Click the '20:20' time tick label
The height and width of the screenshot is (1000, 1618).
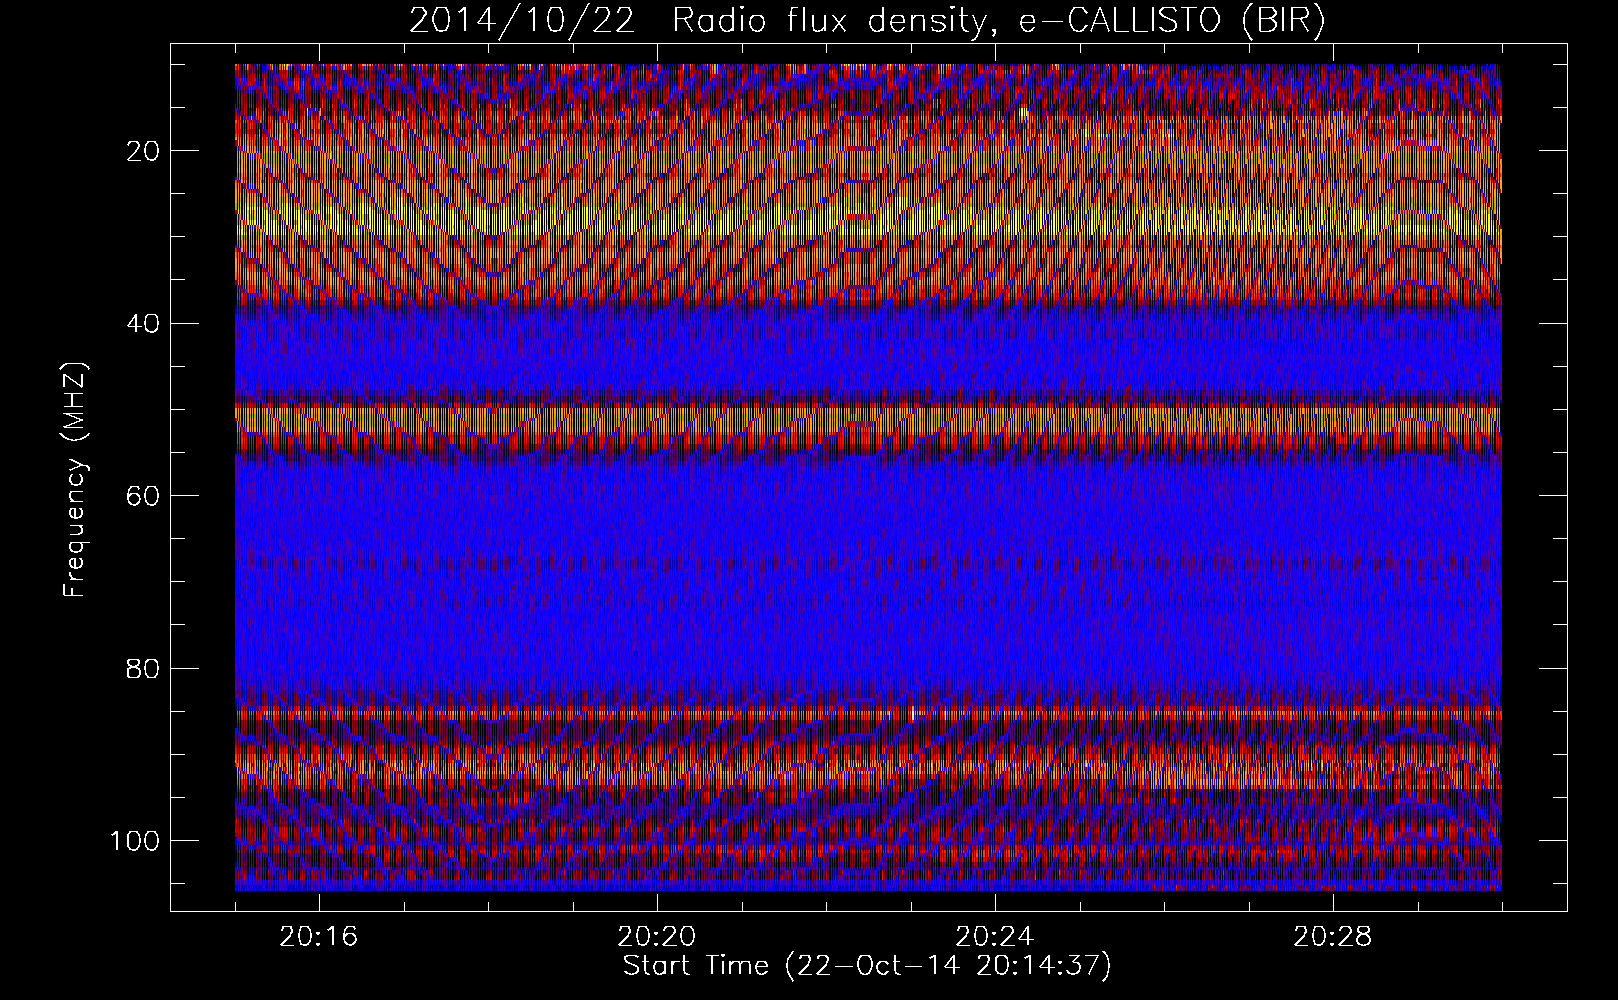[657, 937]
